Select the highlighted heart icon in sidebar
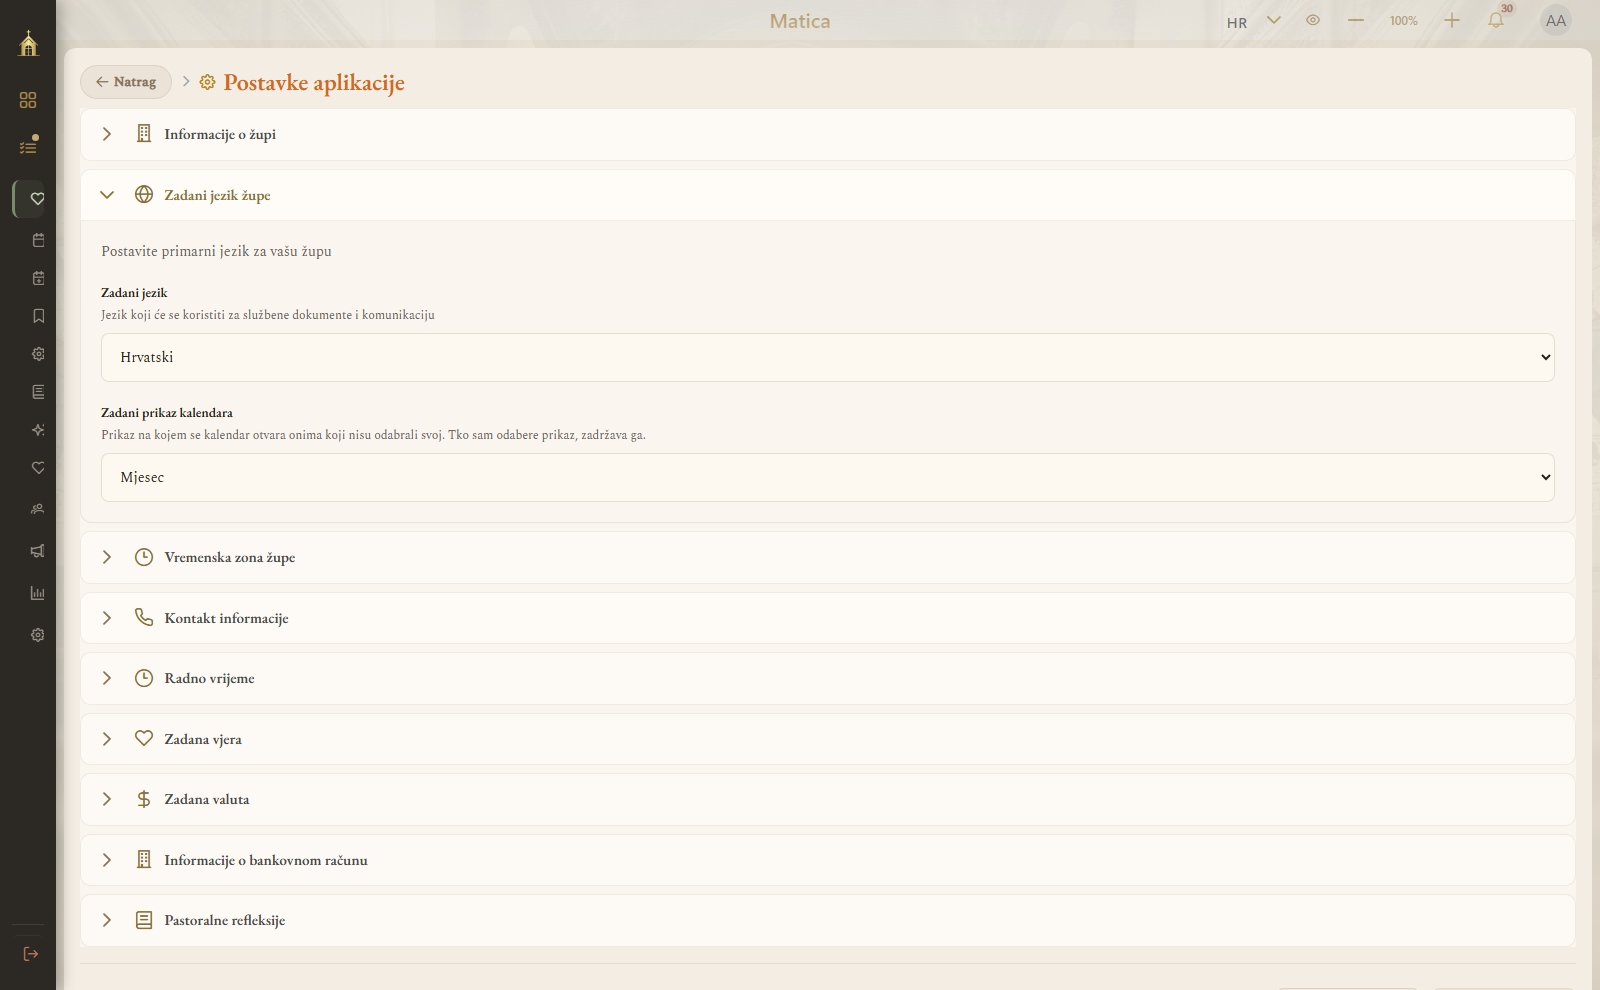This screenshot has width=1600, height=990. click(37, 199)
